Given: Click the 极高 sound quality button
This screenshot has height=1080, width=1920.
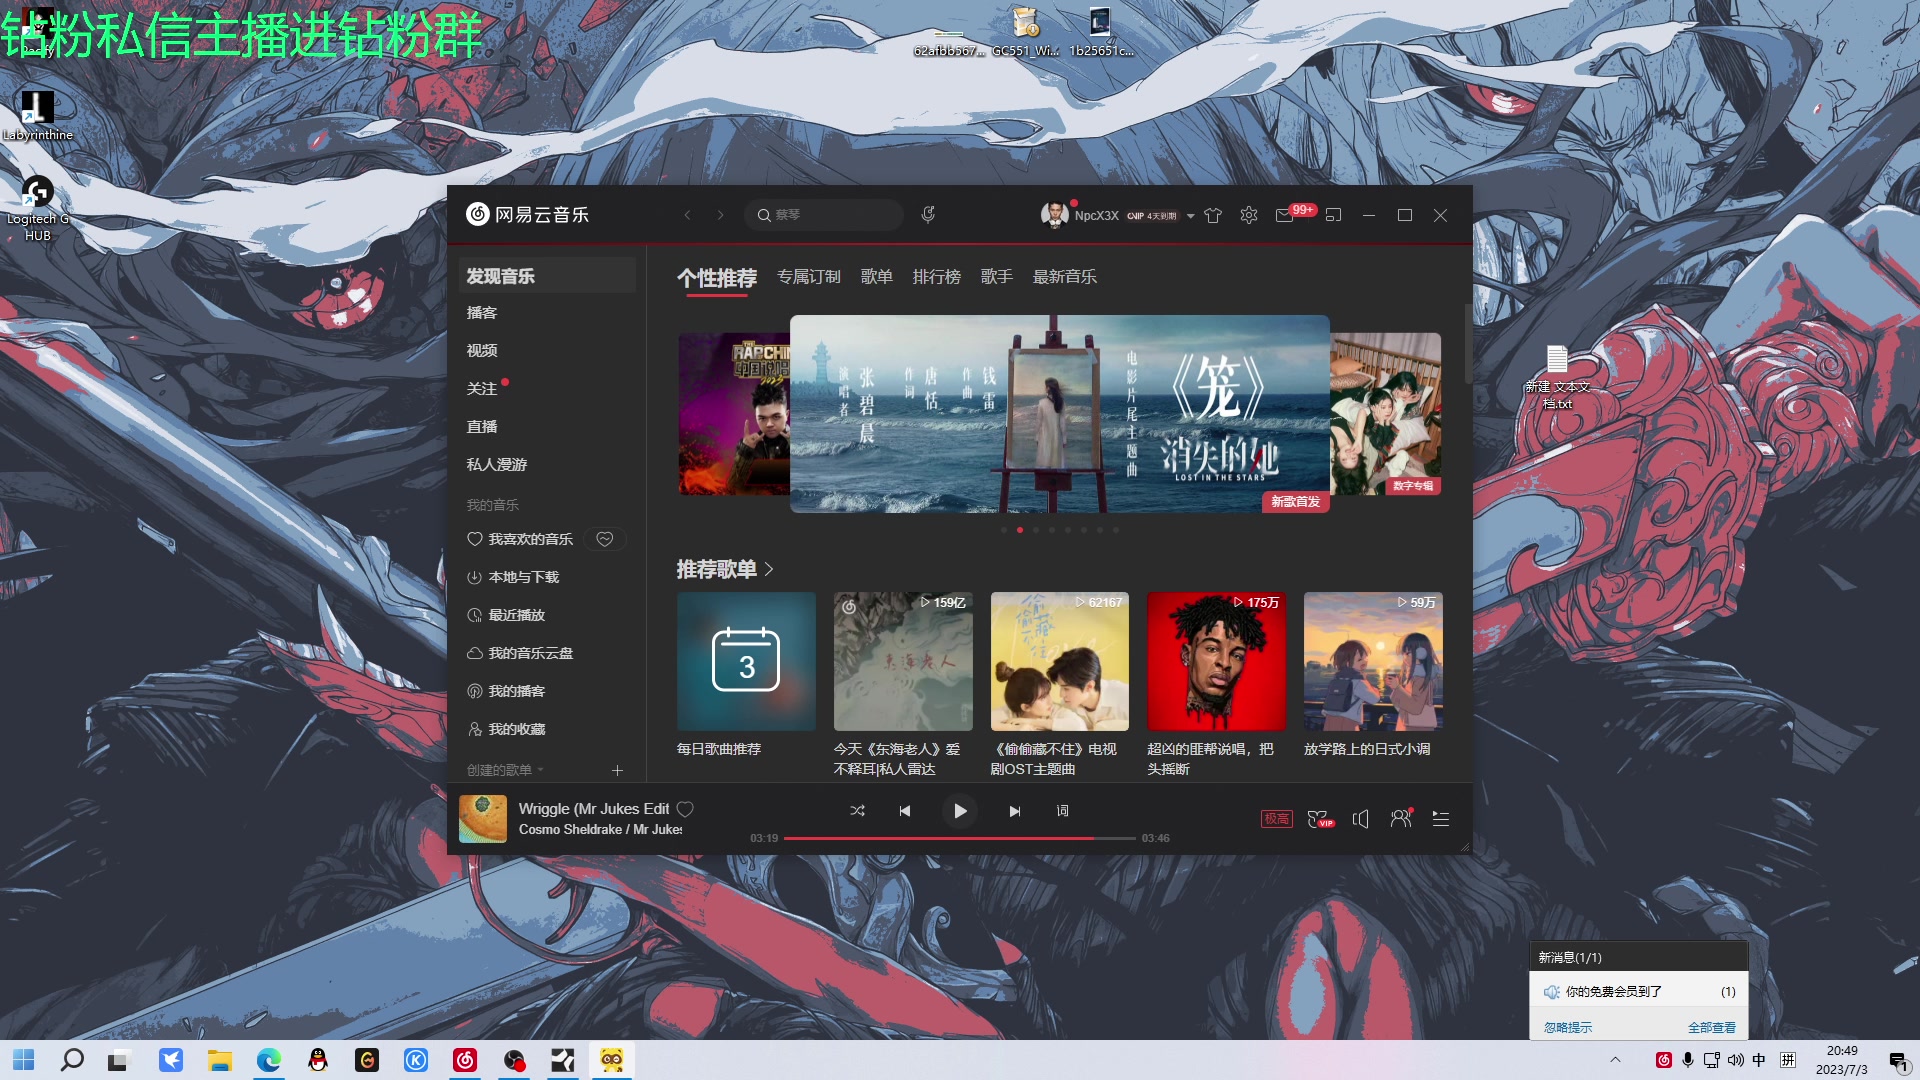Looking at the screenshot, I should (x=1276, y=818).
